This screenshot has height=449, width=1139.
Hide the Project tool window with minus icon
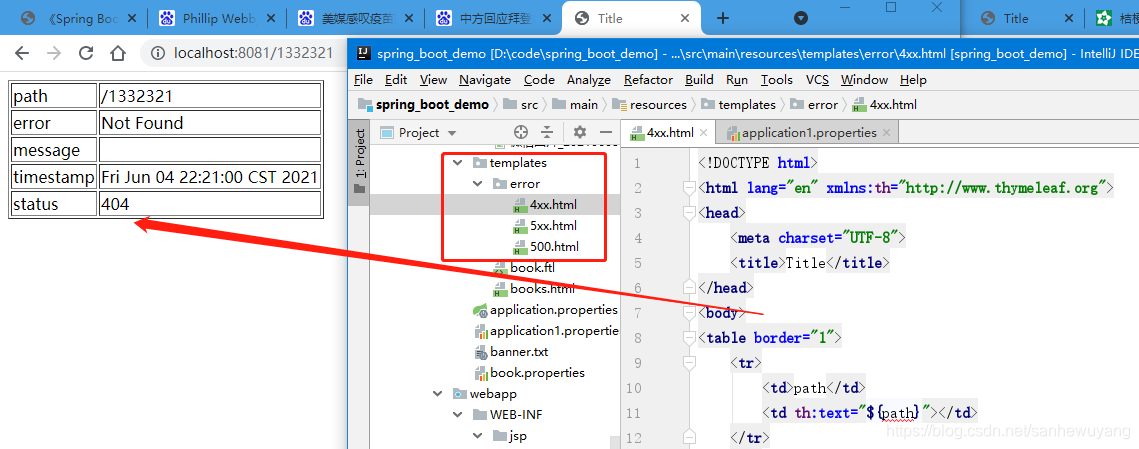(606, 132)
